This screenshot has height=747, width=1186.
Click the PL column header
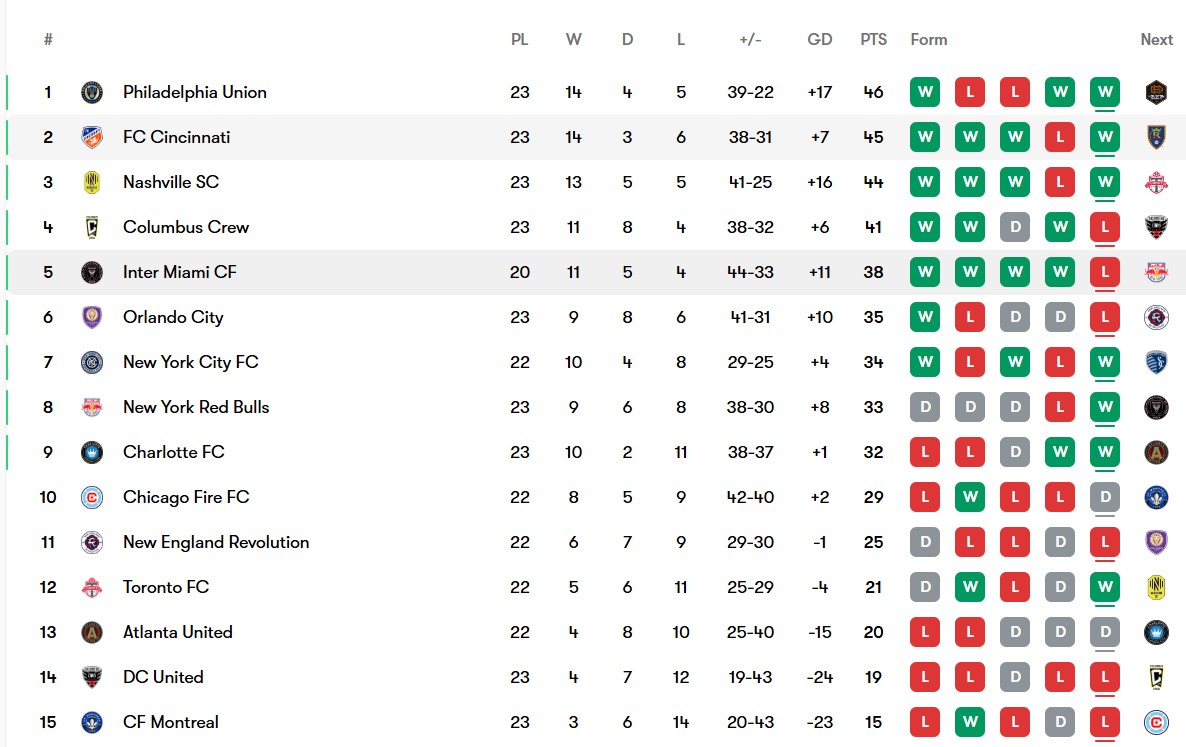pyautogui.click(x=520, y=39)
